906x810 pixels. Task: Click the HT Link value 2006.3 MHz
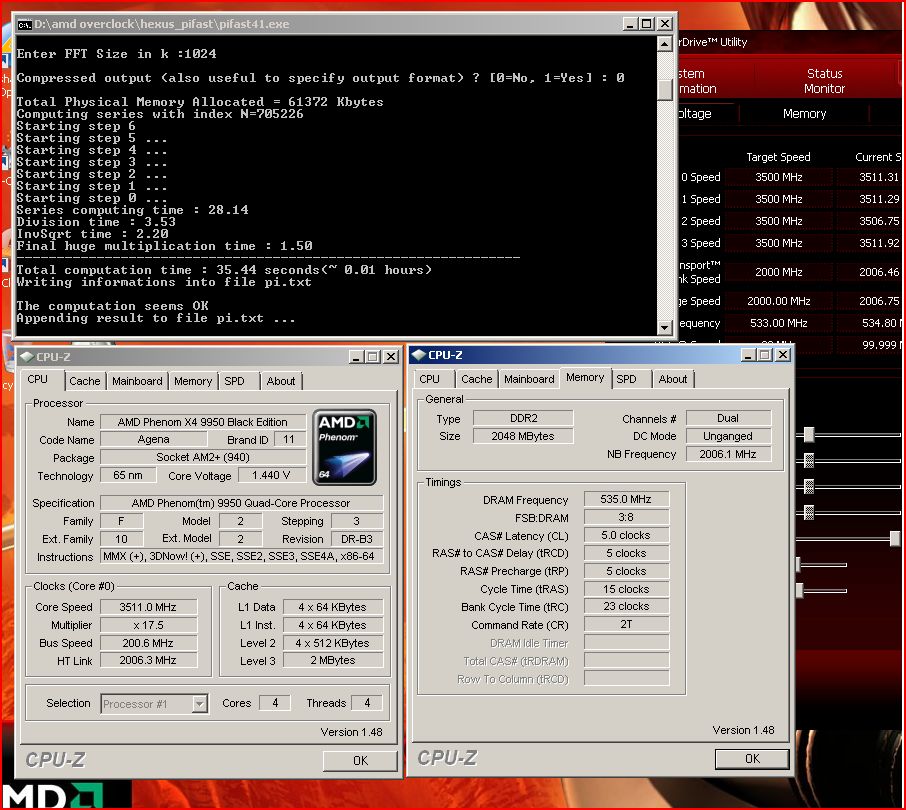(148, 660)
